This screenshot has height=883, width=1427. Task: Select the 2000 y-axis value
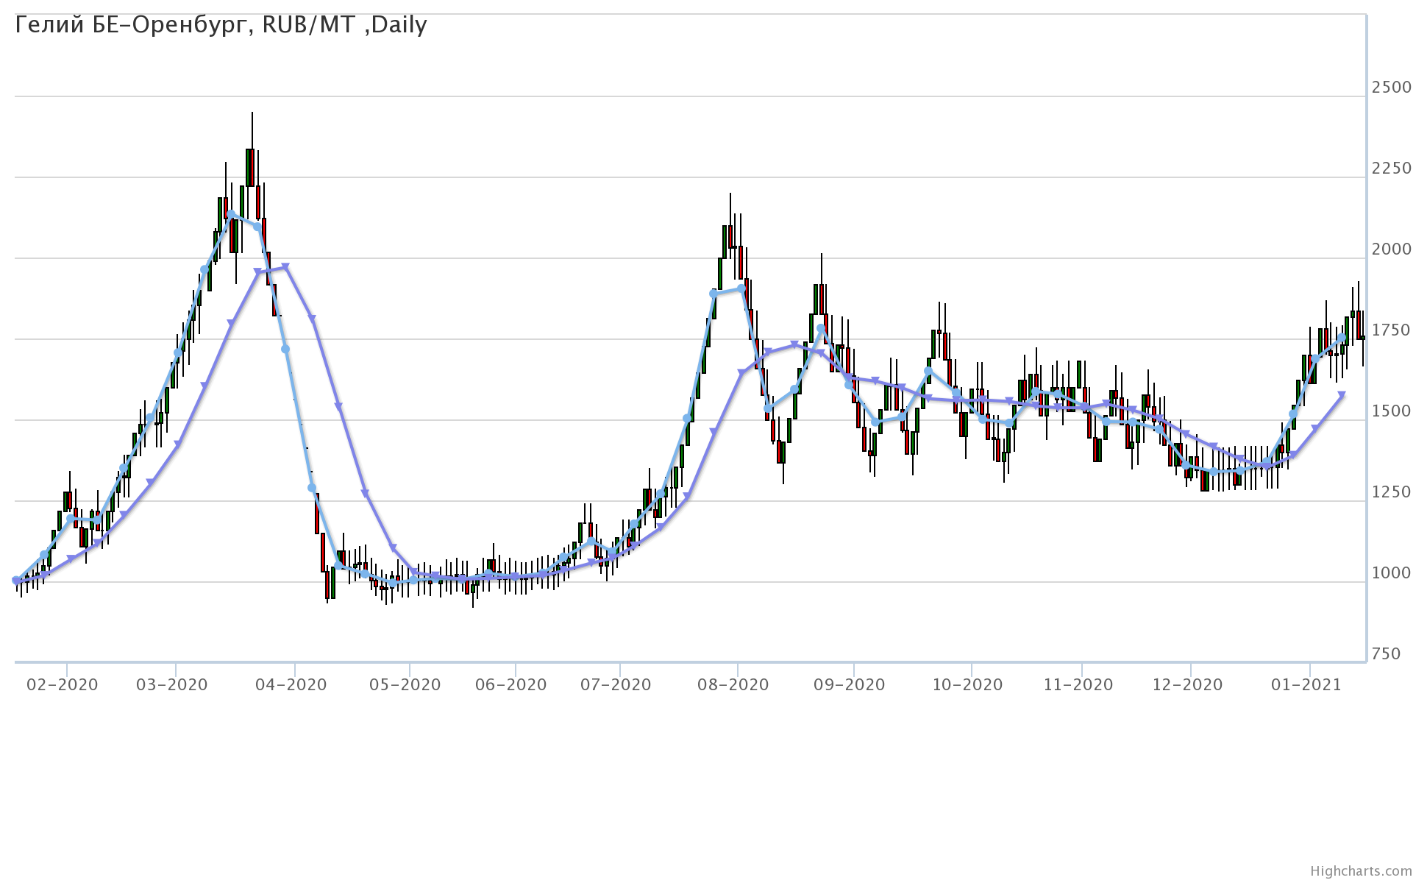click(1391, 250)
